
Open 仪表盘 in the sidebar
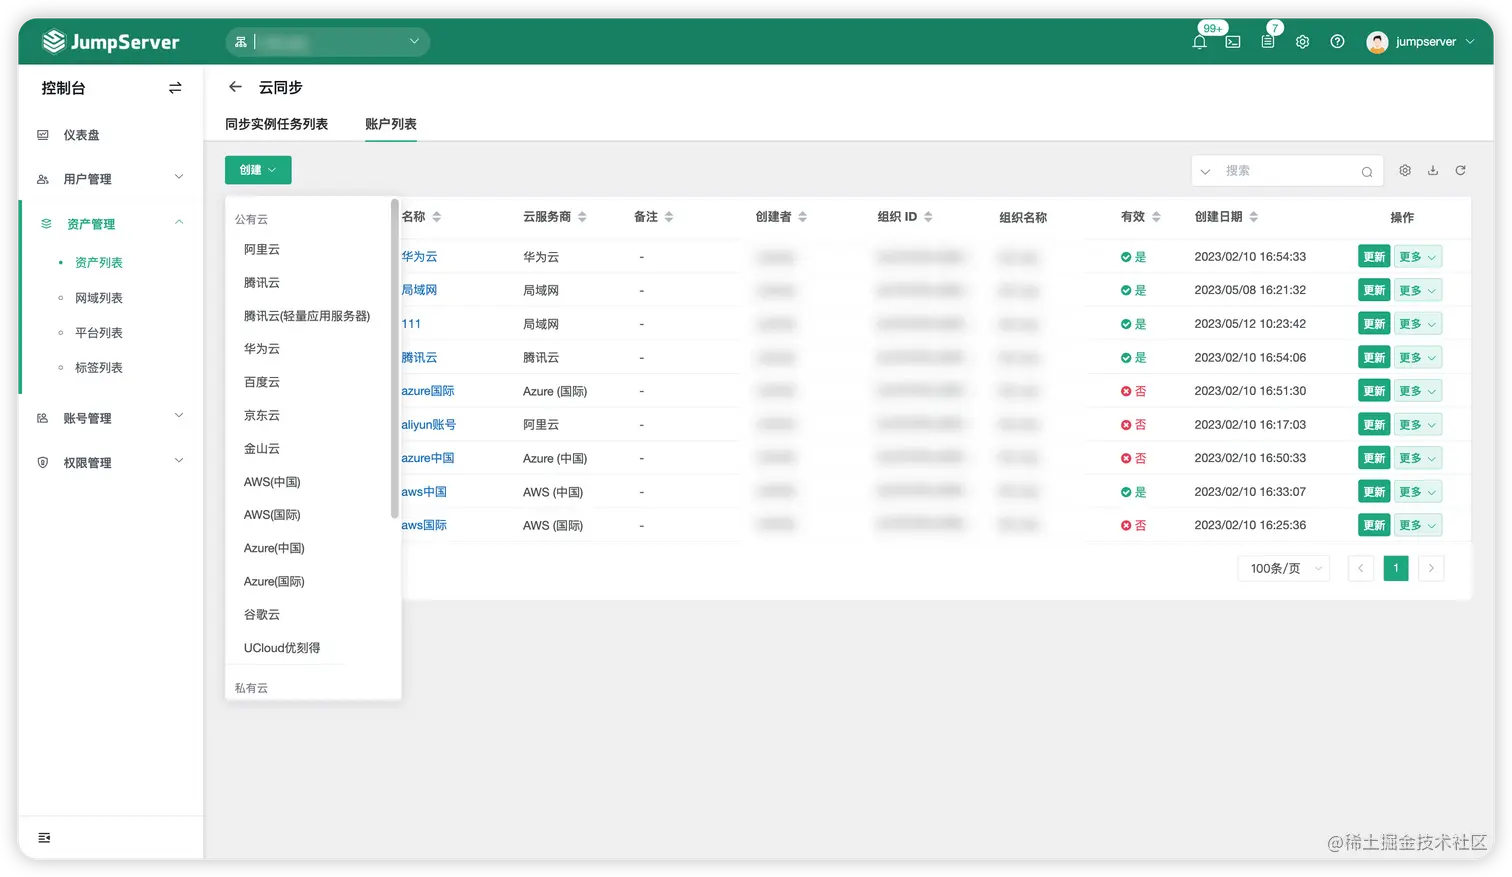coord(81,135)
